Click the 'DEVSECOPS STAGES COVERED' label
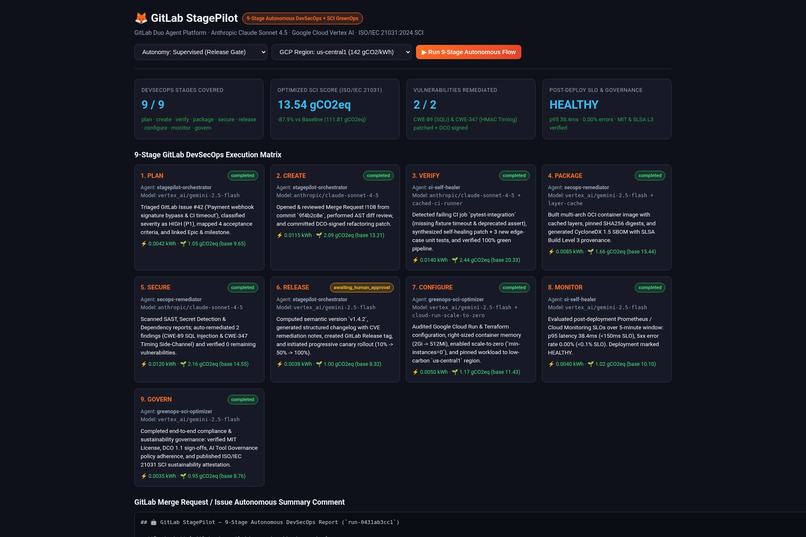This screenshot has width=806, height=537. pyautogui.click(x=182, y=90)
